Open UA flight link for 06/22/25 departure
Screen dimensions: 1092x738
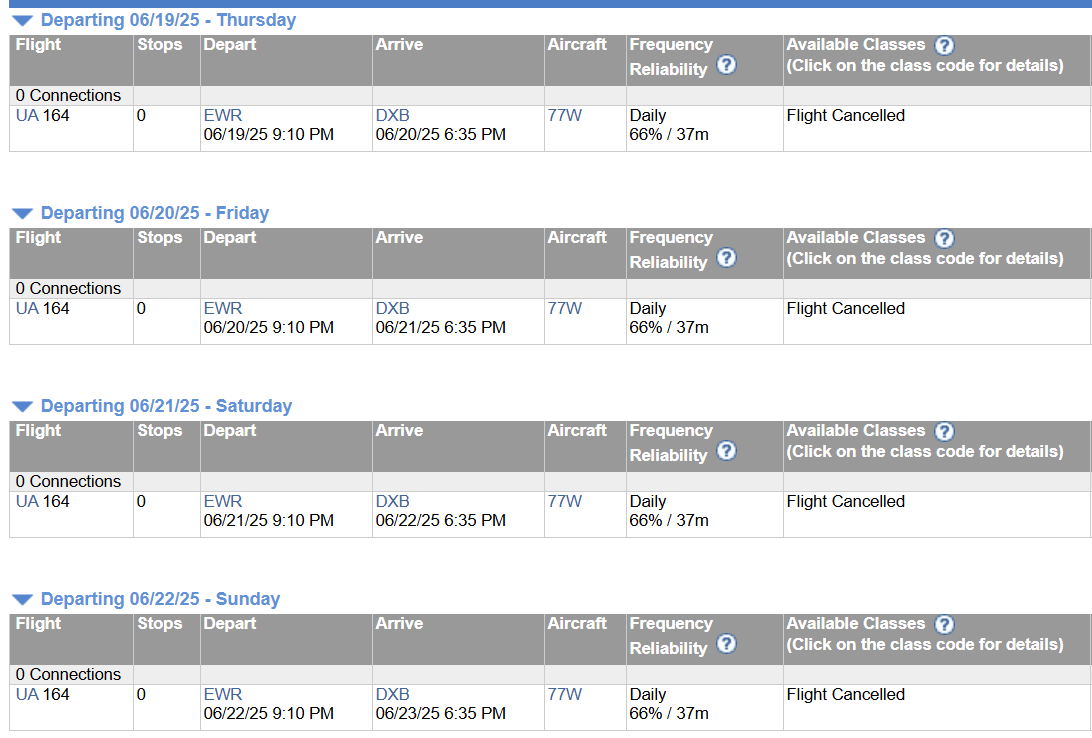tap(27, 694)
